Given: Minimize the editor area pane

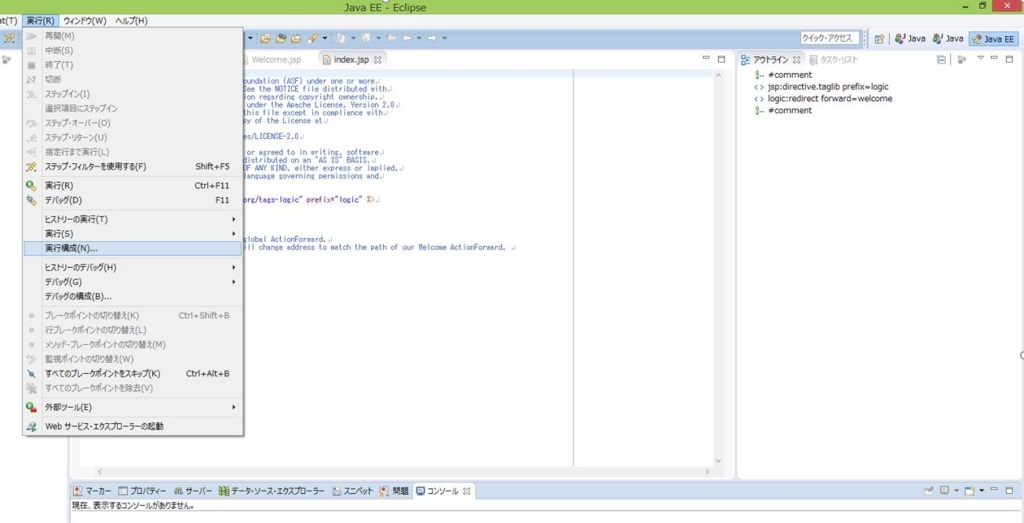Looking at the screenshot, I should click(706, 59).
